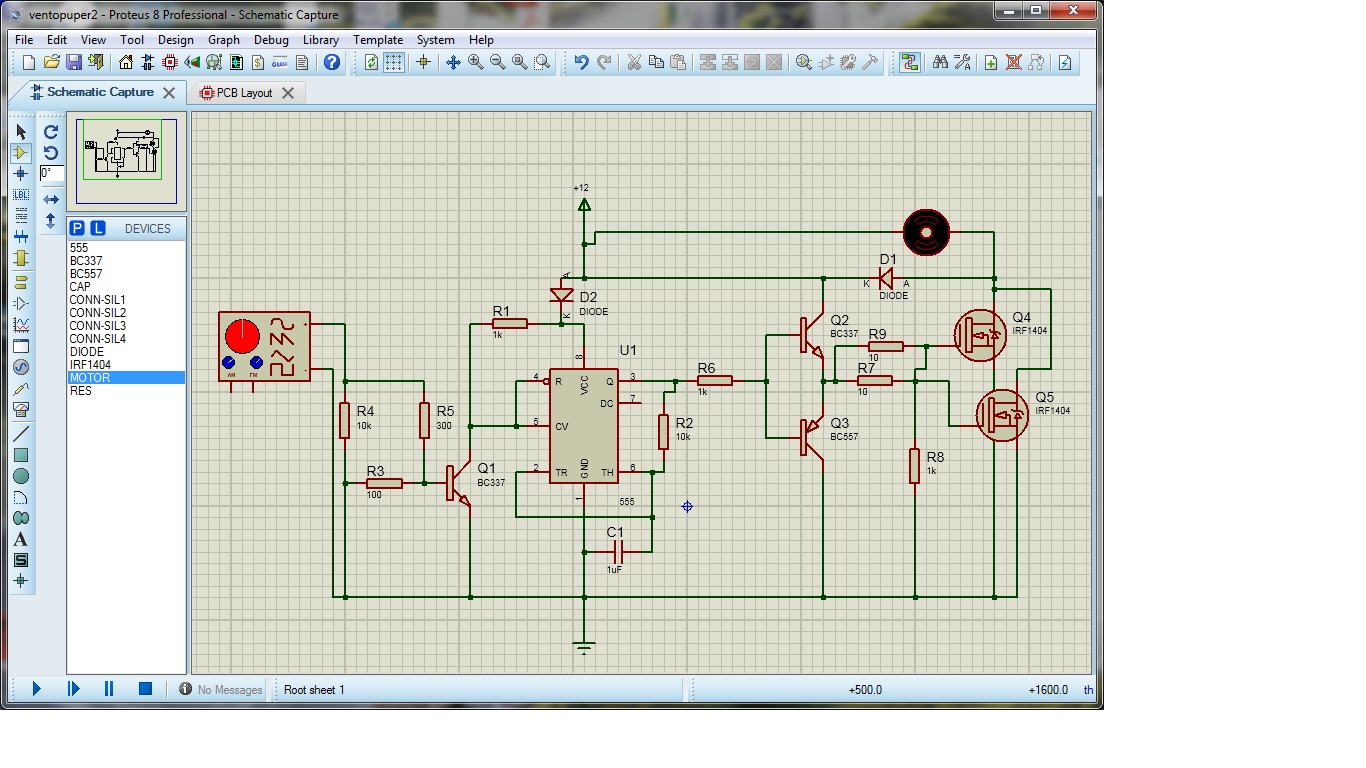The height and width of the screenshot is (768, 1366).
Task: Open the Library menu
Action: [320, 40]
